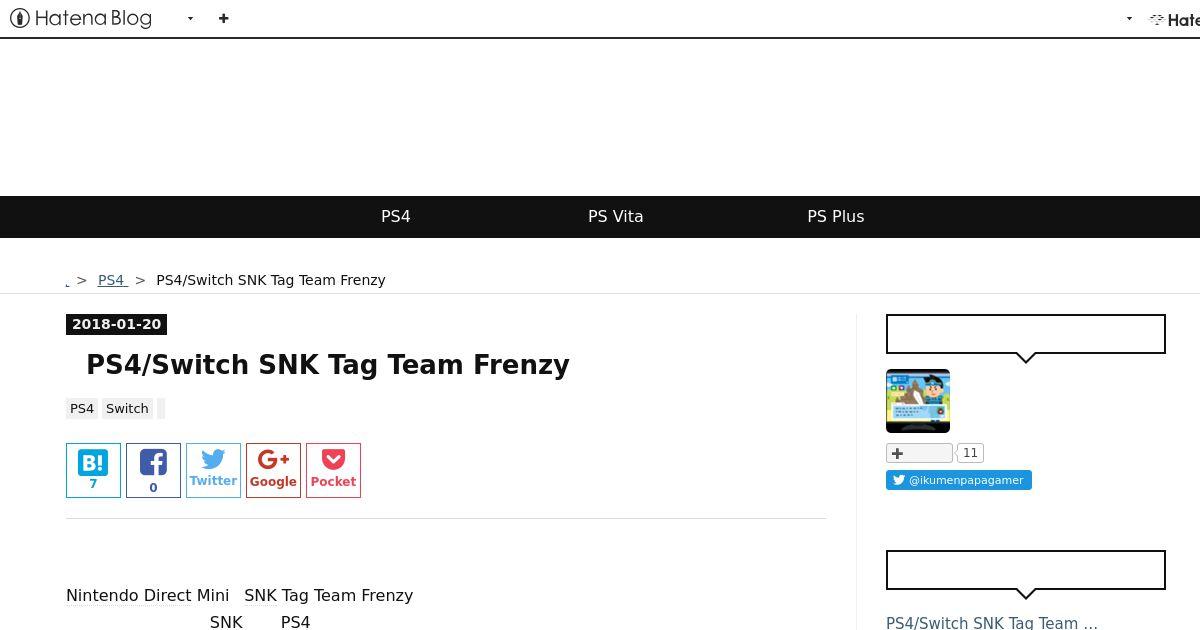Follow @ikumenpapagamer on Twitter
1200x630 pixels.
coord(958,480)
